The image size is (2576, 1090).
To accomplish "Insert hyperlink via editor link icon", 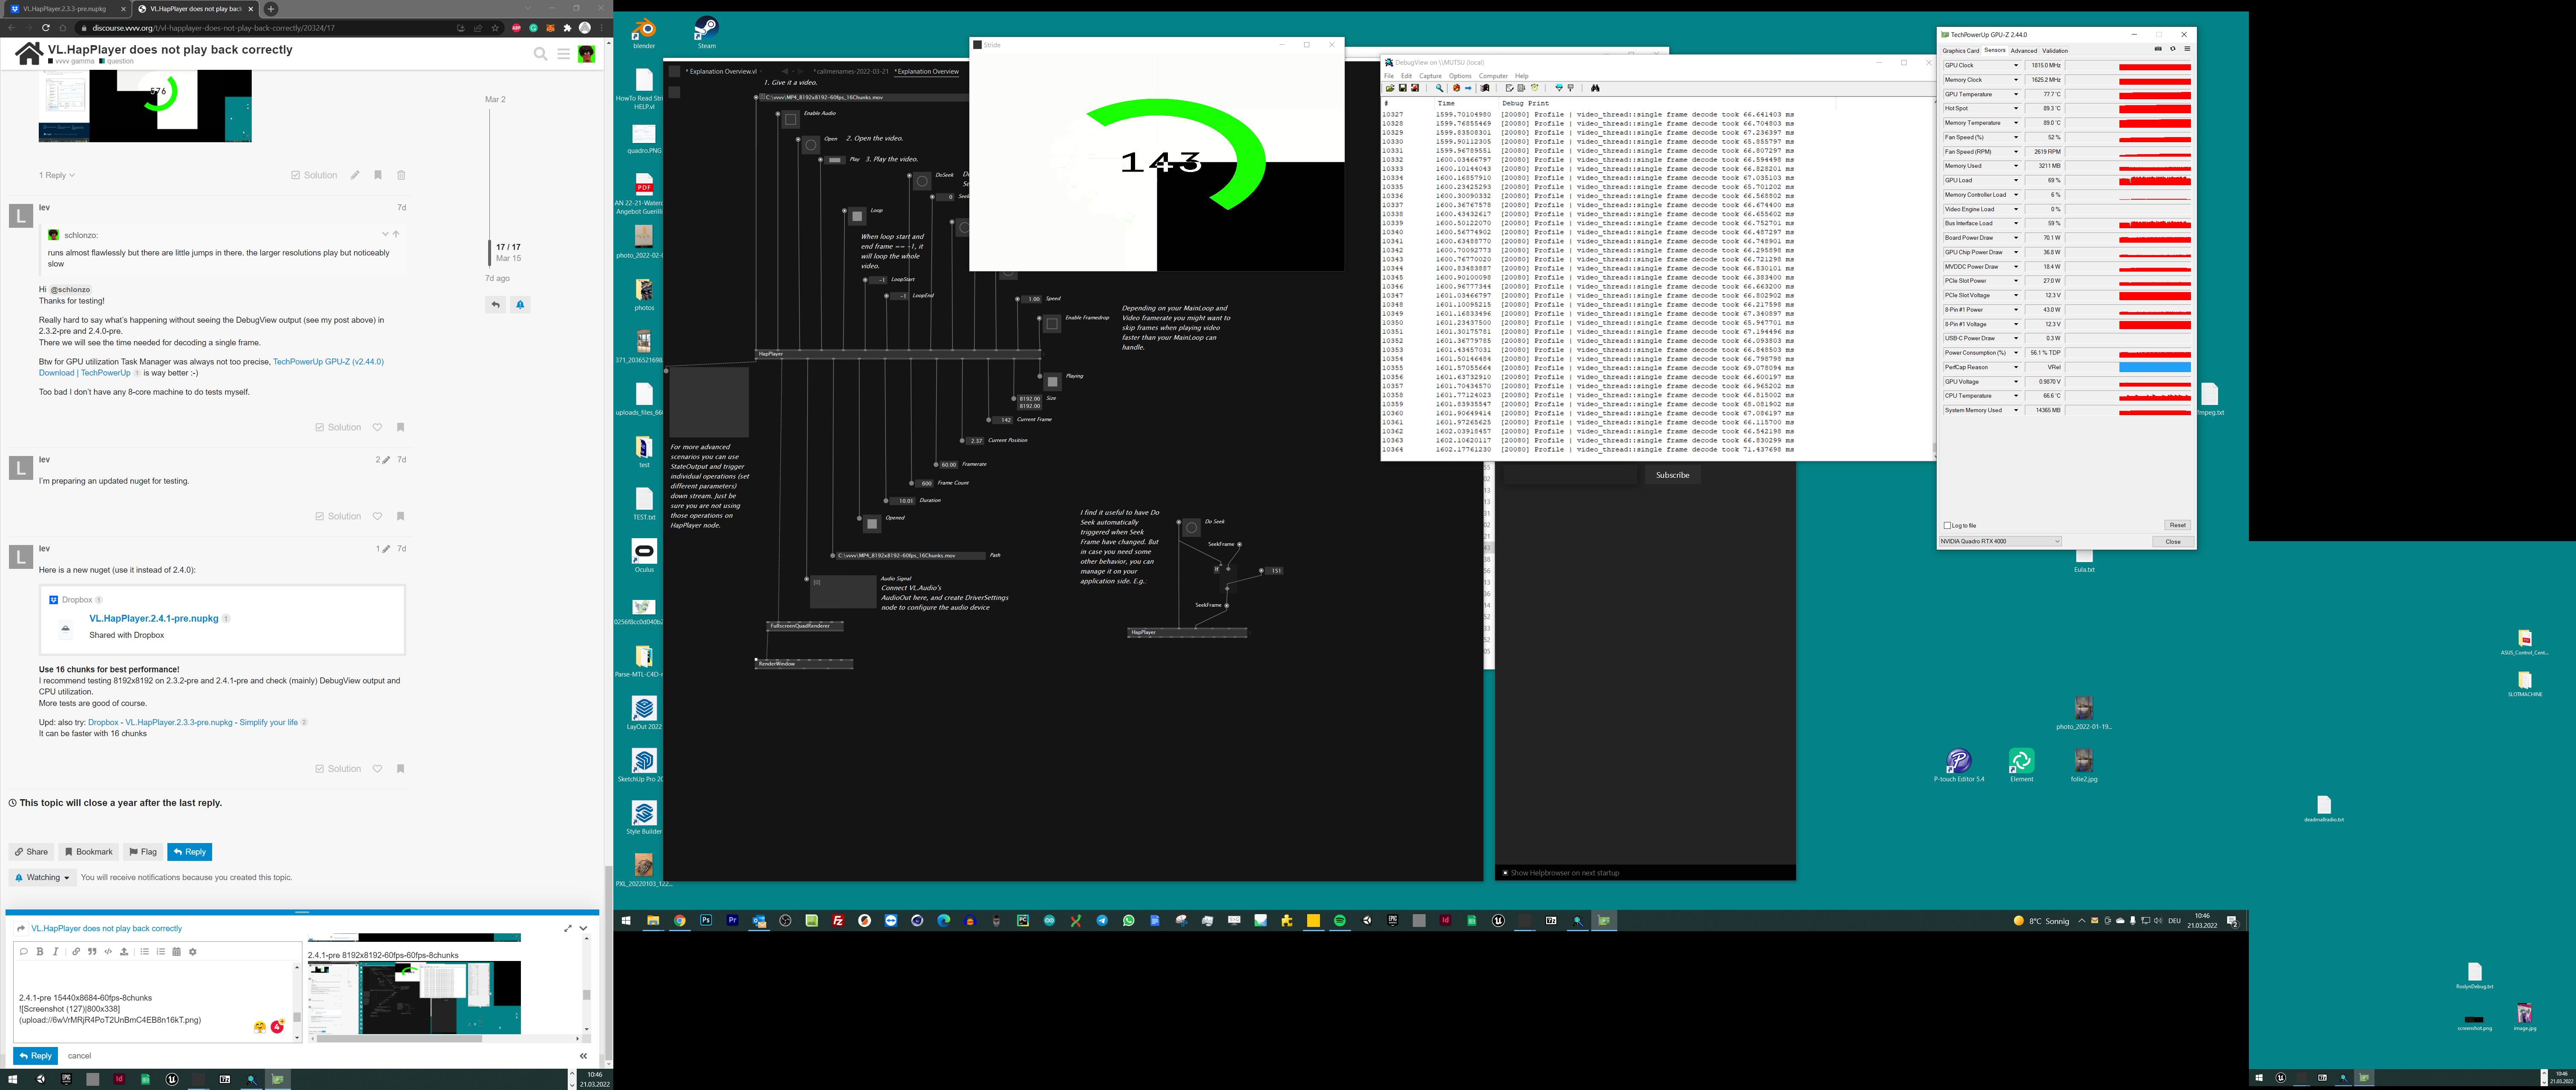I will click(76, 952).
